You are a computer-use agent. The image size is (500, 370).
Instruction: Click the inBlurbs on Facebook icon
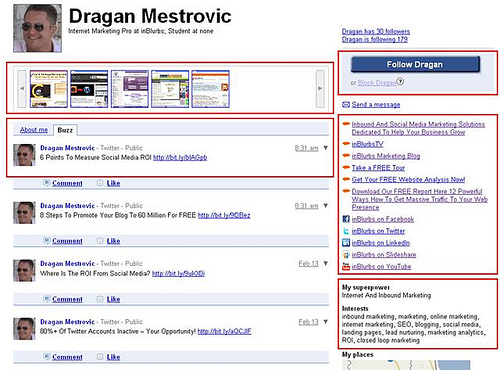(x=346, y=219)
